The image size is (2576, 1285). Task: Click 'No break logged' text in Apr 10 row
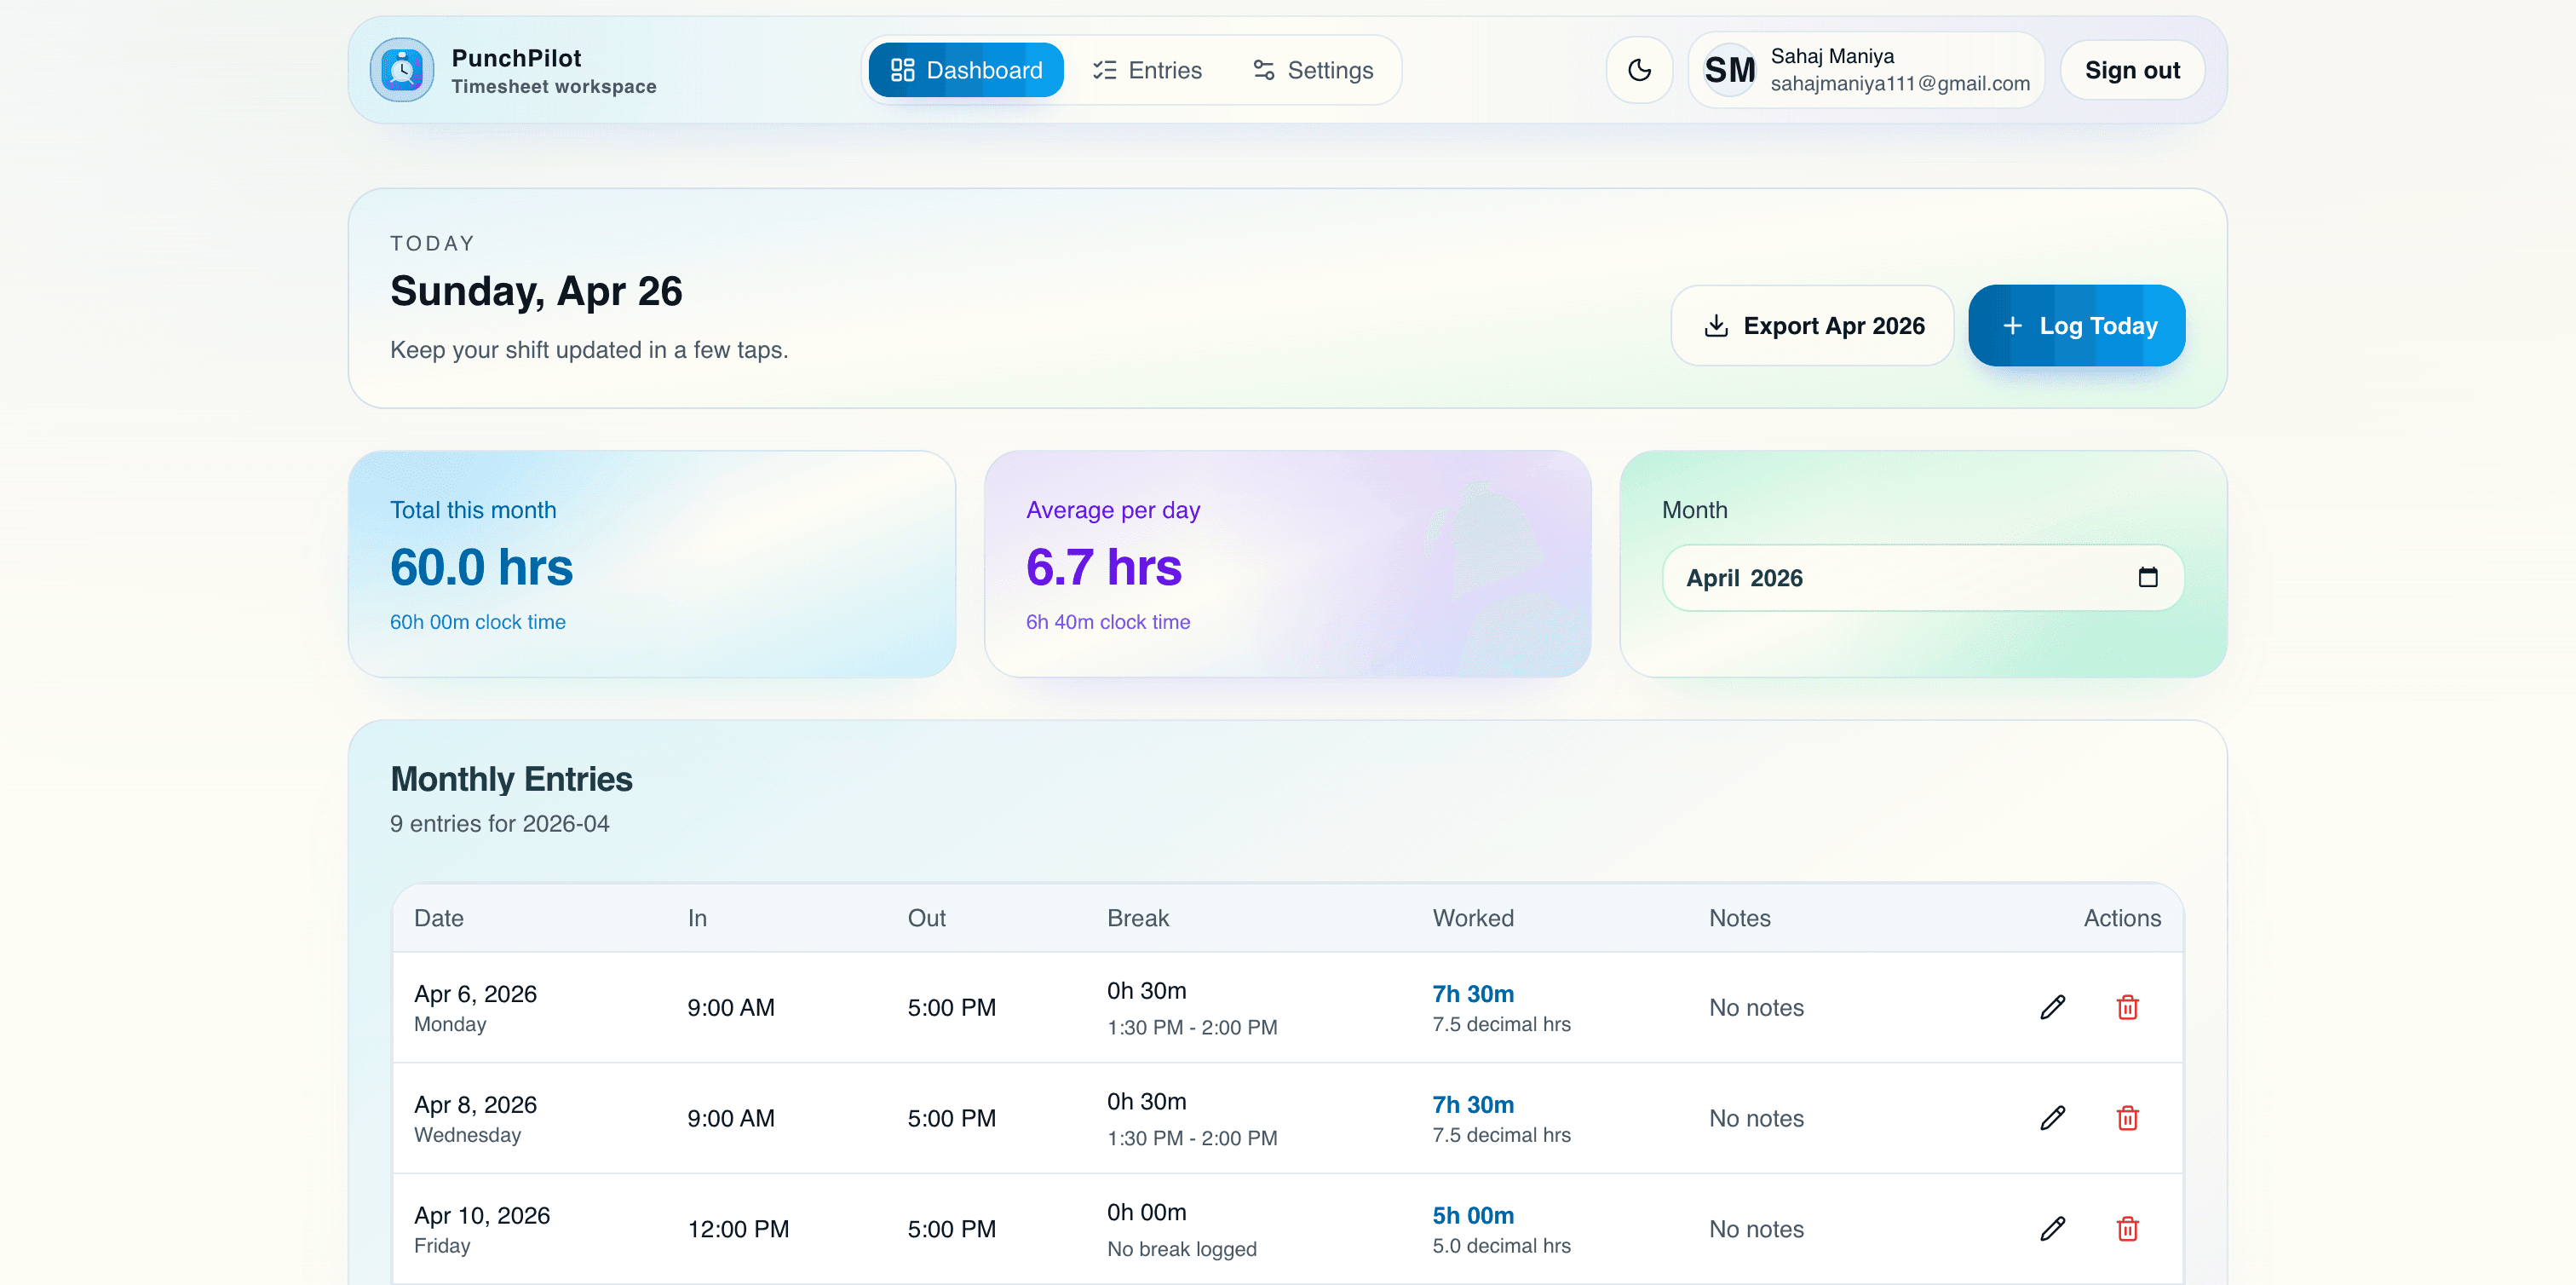click(1181, 1249)
